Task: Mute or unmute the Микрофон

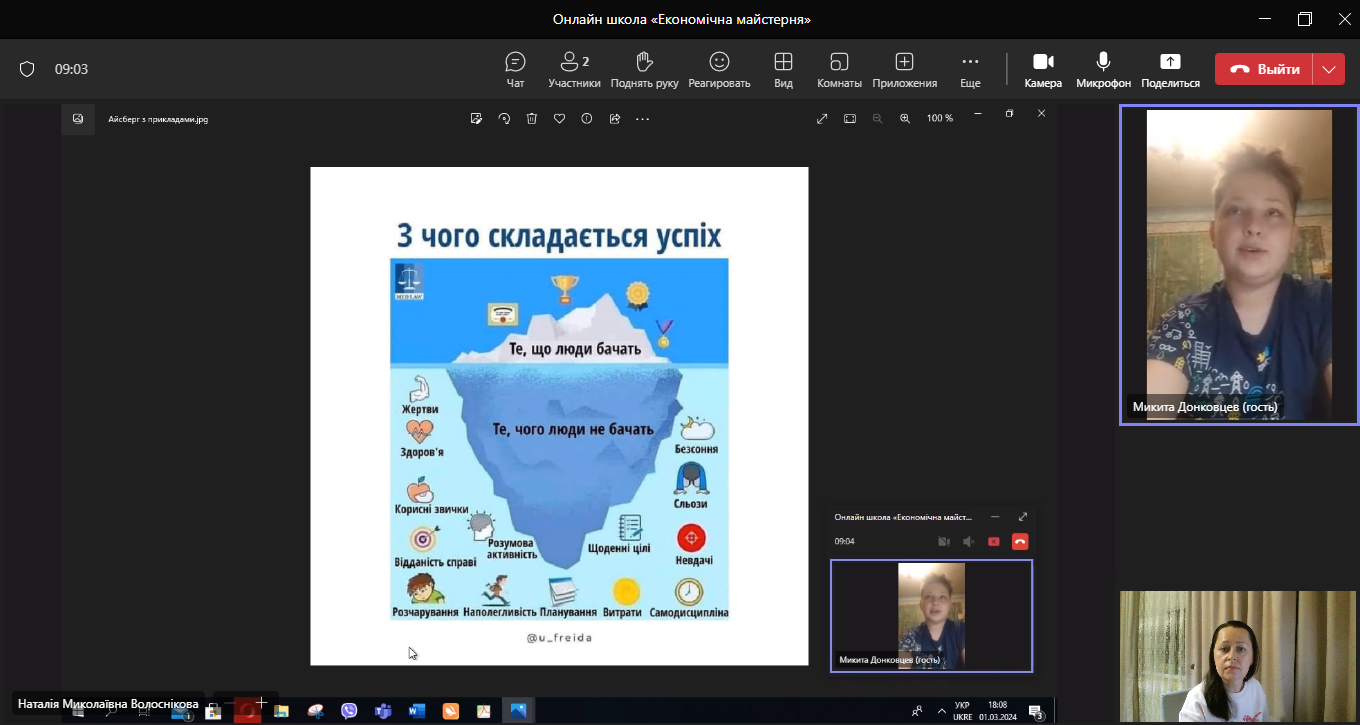Action: click(1103, 70)
